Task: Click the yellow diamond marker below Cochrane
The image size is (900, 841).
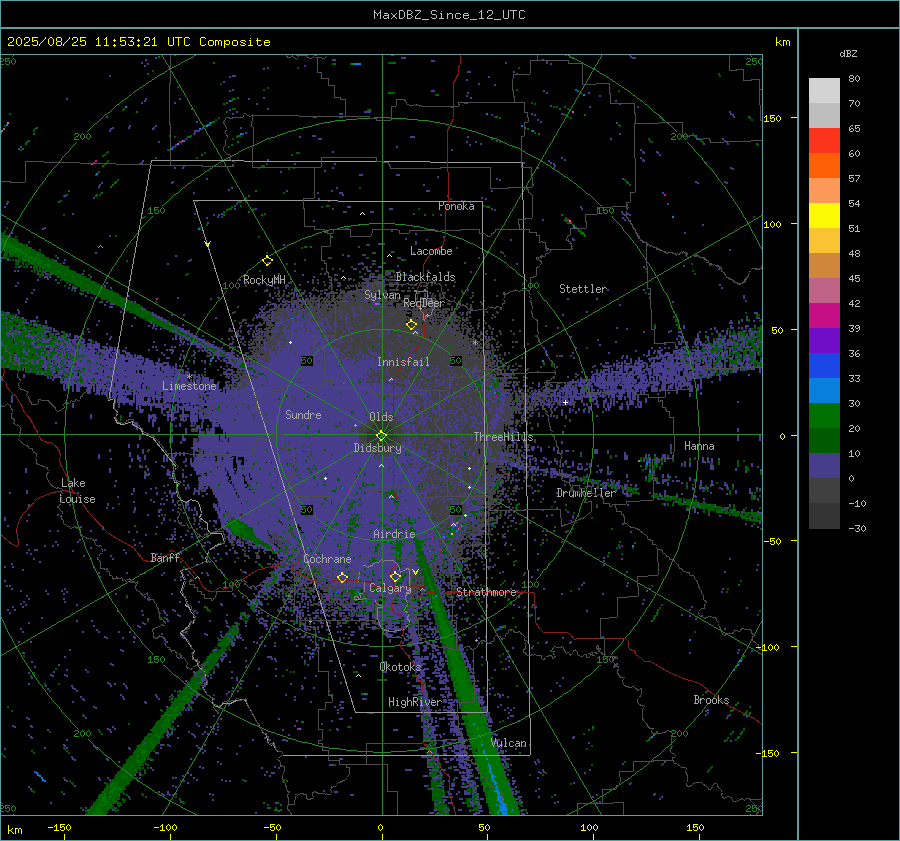Action: click(342, 577)
